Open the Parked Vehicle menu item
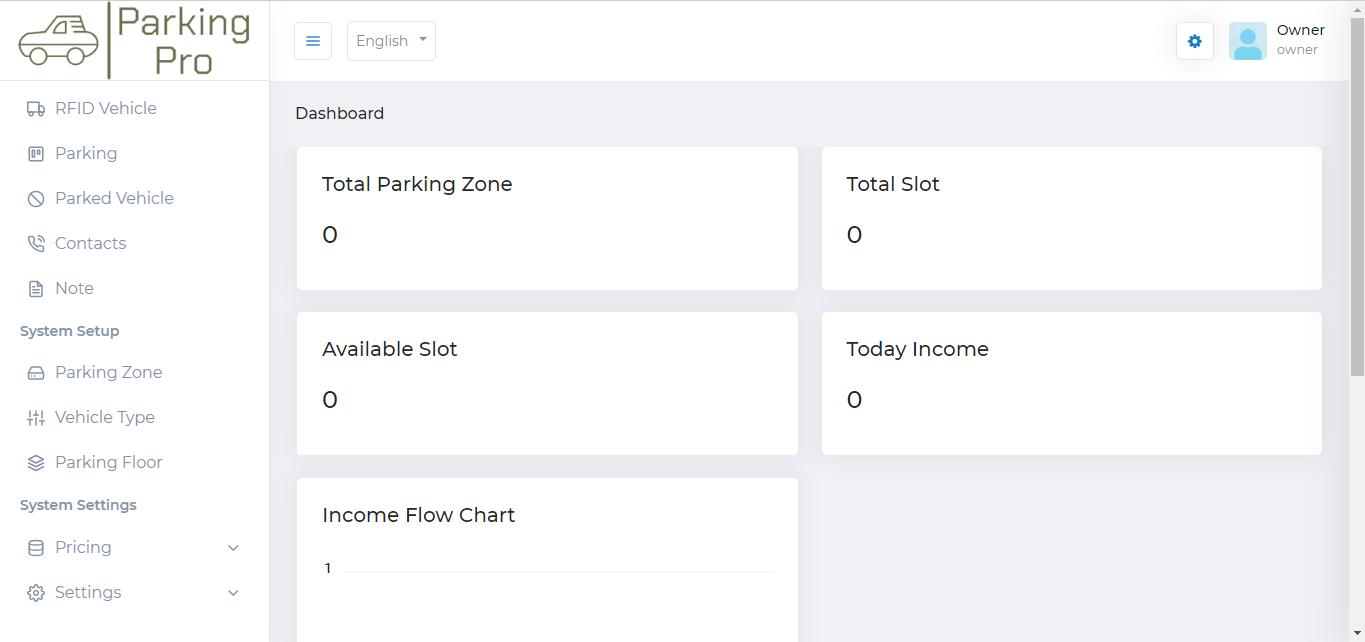Viewport: 1365px width, 642px height. click(114, 198)
